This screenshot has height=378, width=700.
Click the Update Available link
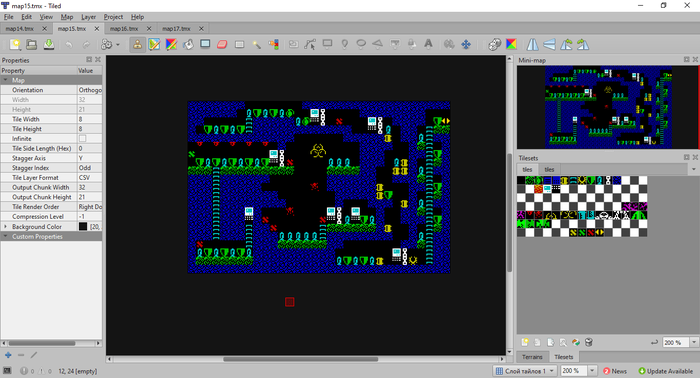[666, 371]
